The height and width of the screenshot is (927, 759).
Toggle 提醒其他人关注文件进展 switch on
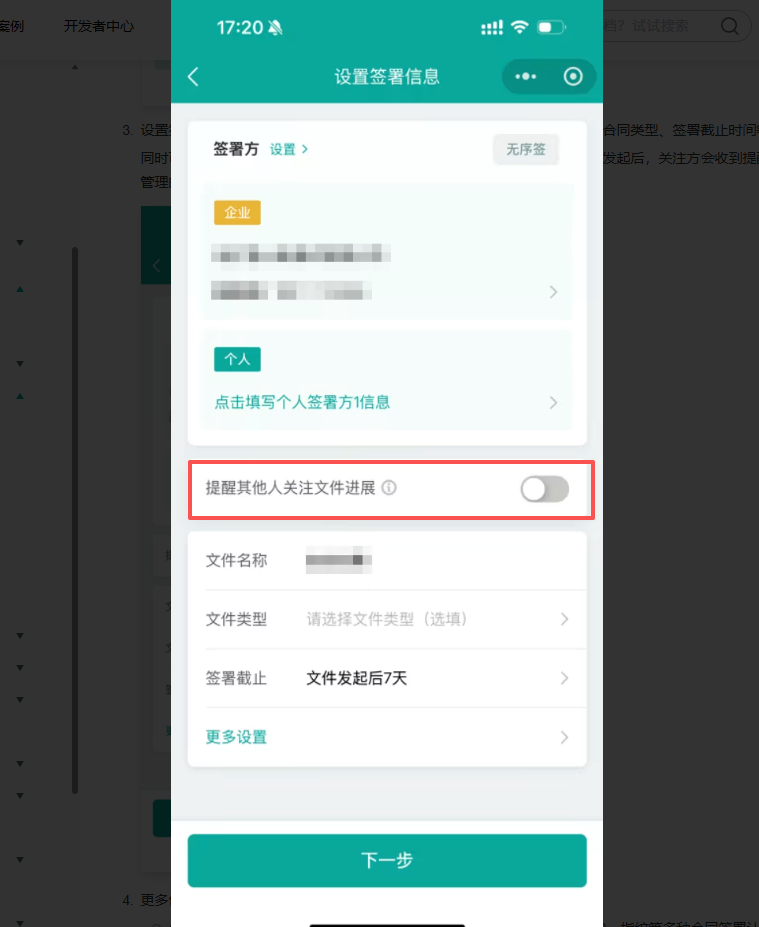click(x=544, y=490)
